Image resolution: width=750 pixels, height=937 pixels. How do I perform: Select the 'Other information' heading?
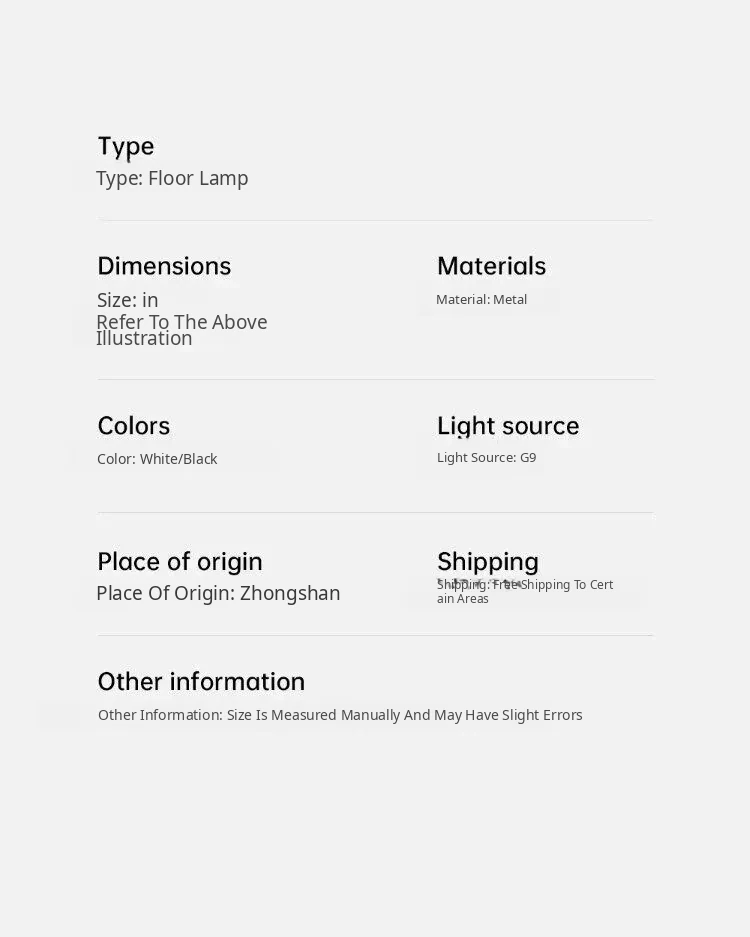click(x=201, y=681)
